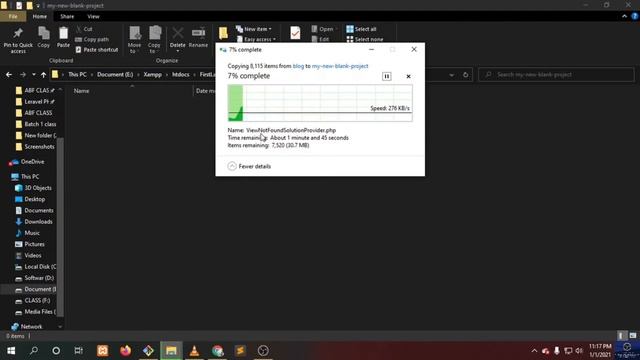Image resolution: width=640 pixels, height=360 pixels.
Task: Refresh the current folder view
Action: [x=465, y=75]
